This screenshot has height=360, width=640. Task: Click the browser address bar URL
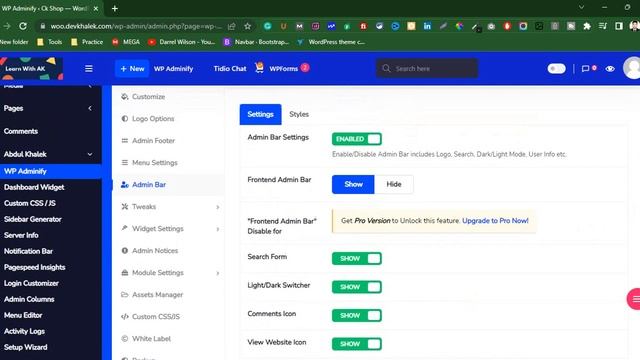coord(136,26)
